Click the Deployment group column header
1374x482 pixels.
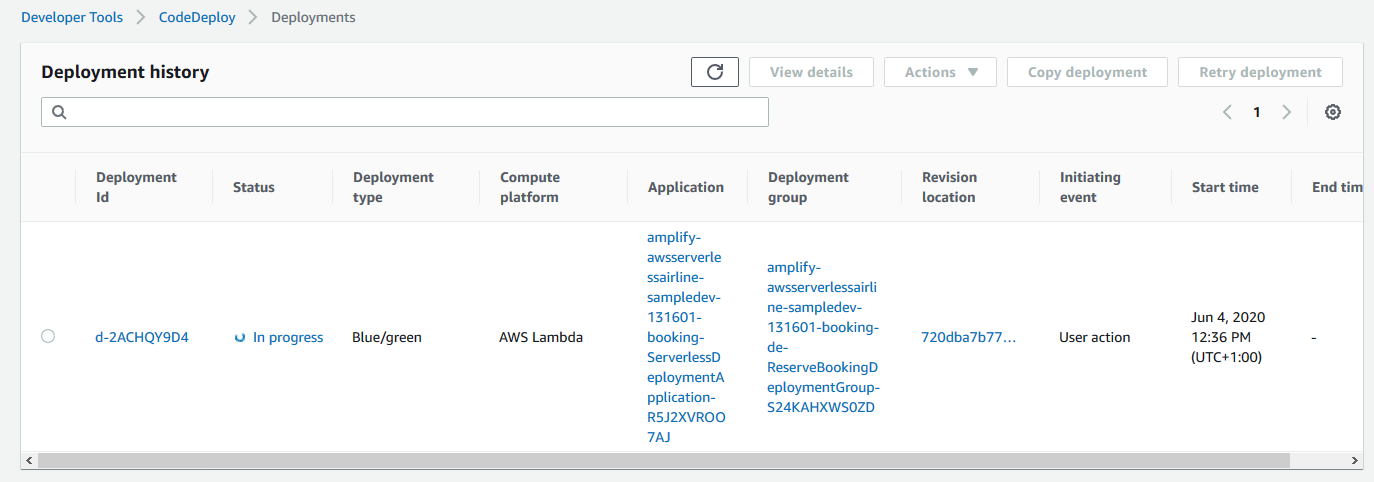(808, 187)
